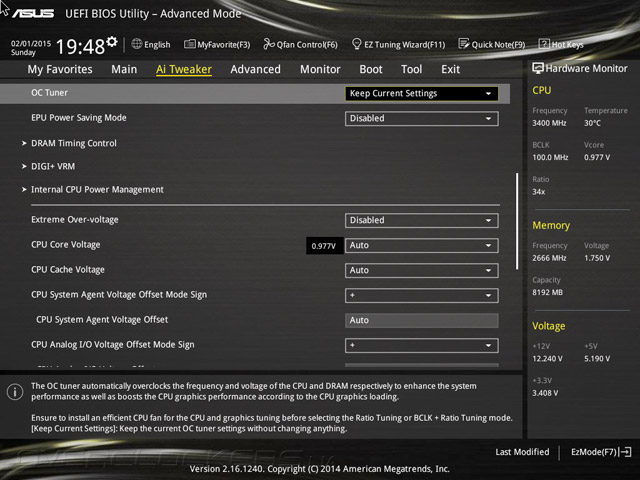Click +3.3V reading 3.408 V

pyautogui.click(x=545, y=393)
